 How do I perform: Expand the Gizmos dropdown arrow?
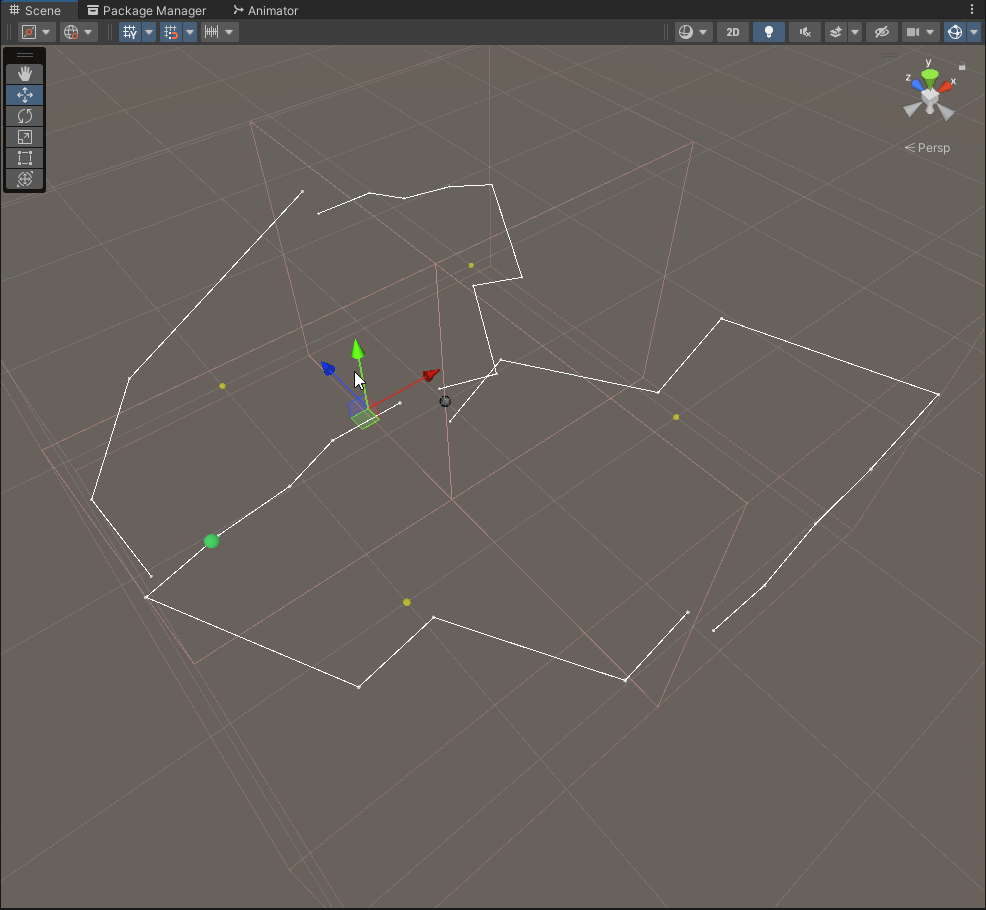click(x=974, y=32)
